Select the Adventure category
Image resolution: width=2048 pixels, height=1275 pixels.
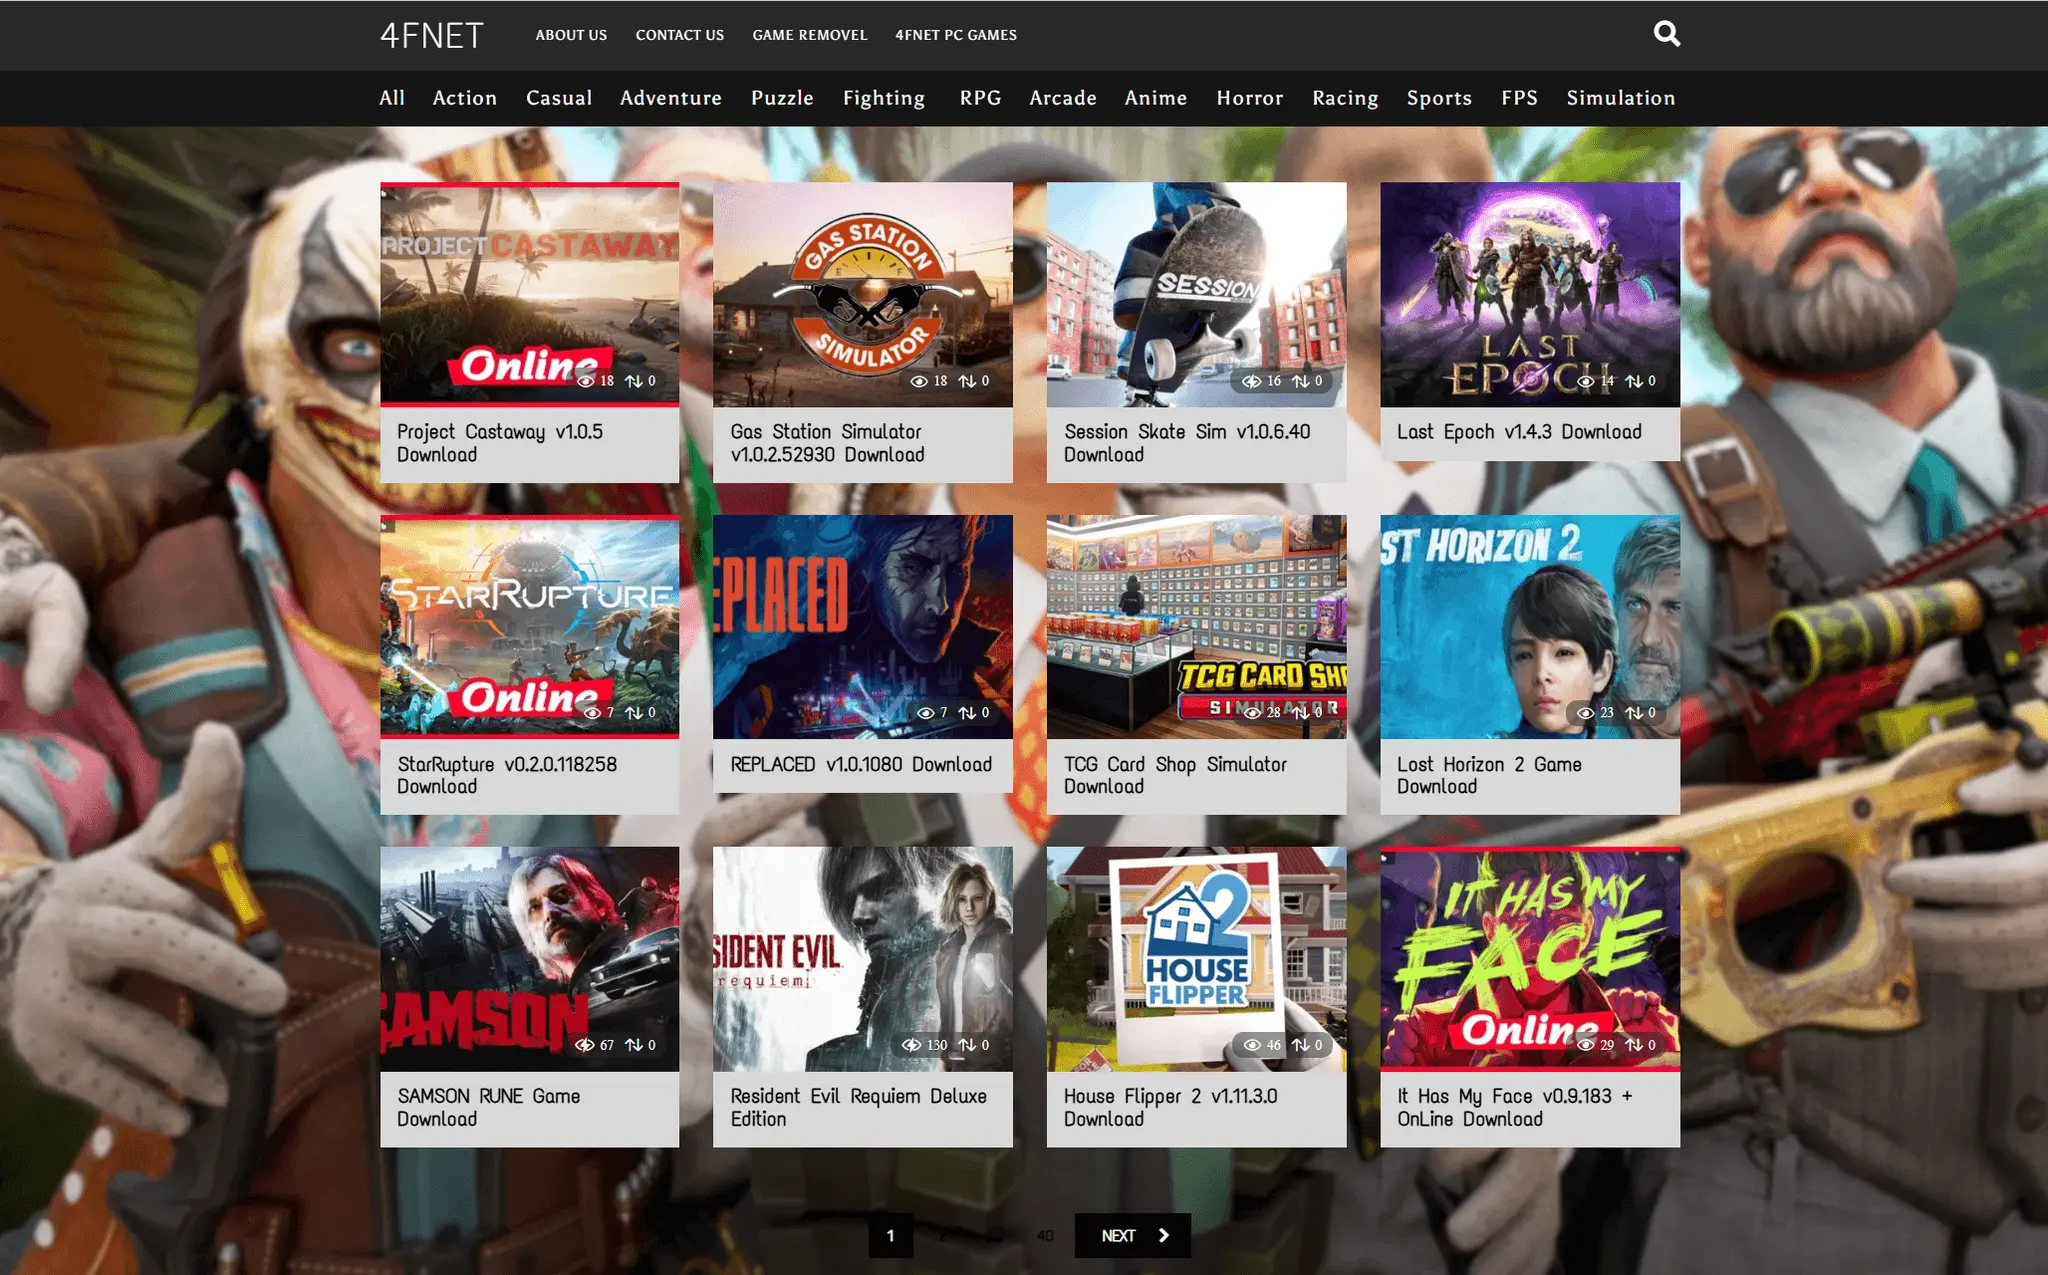click(671, 98)
